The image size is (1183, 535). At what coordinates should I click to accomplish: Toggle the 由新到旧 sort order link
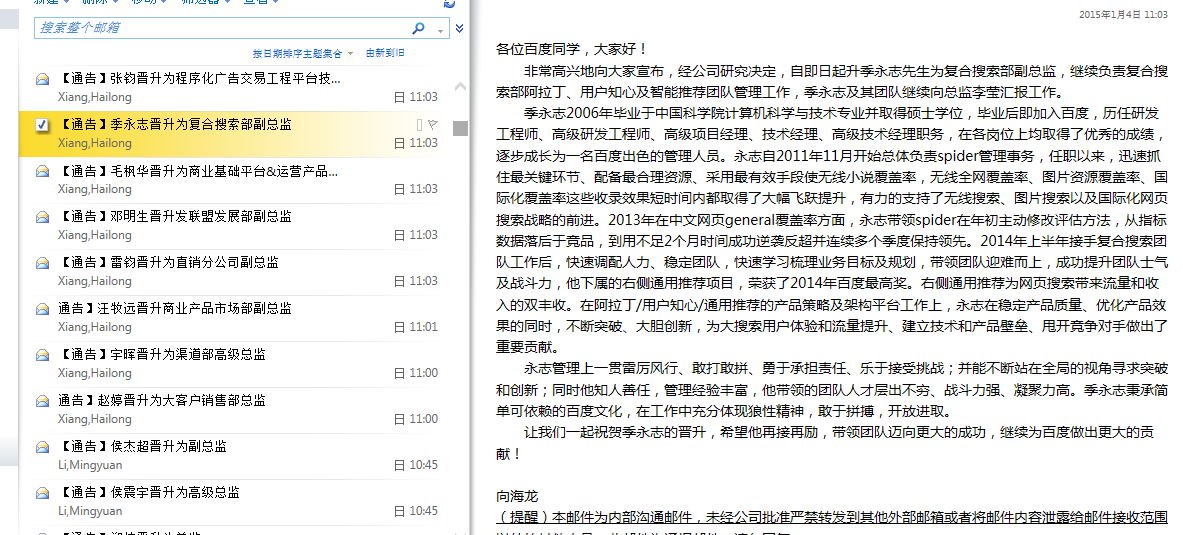[385, 53]
